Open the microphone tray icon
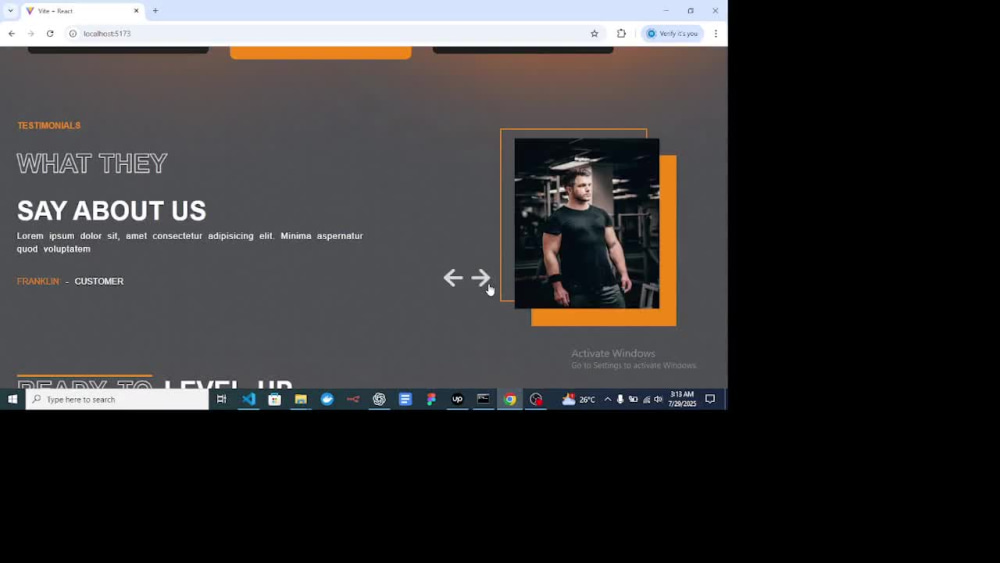 (620, 399)
